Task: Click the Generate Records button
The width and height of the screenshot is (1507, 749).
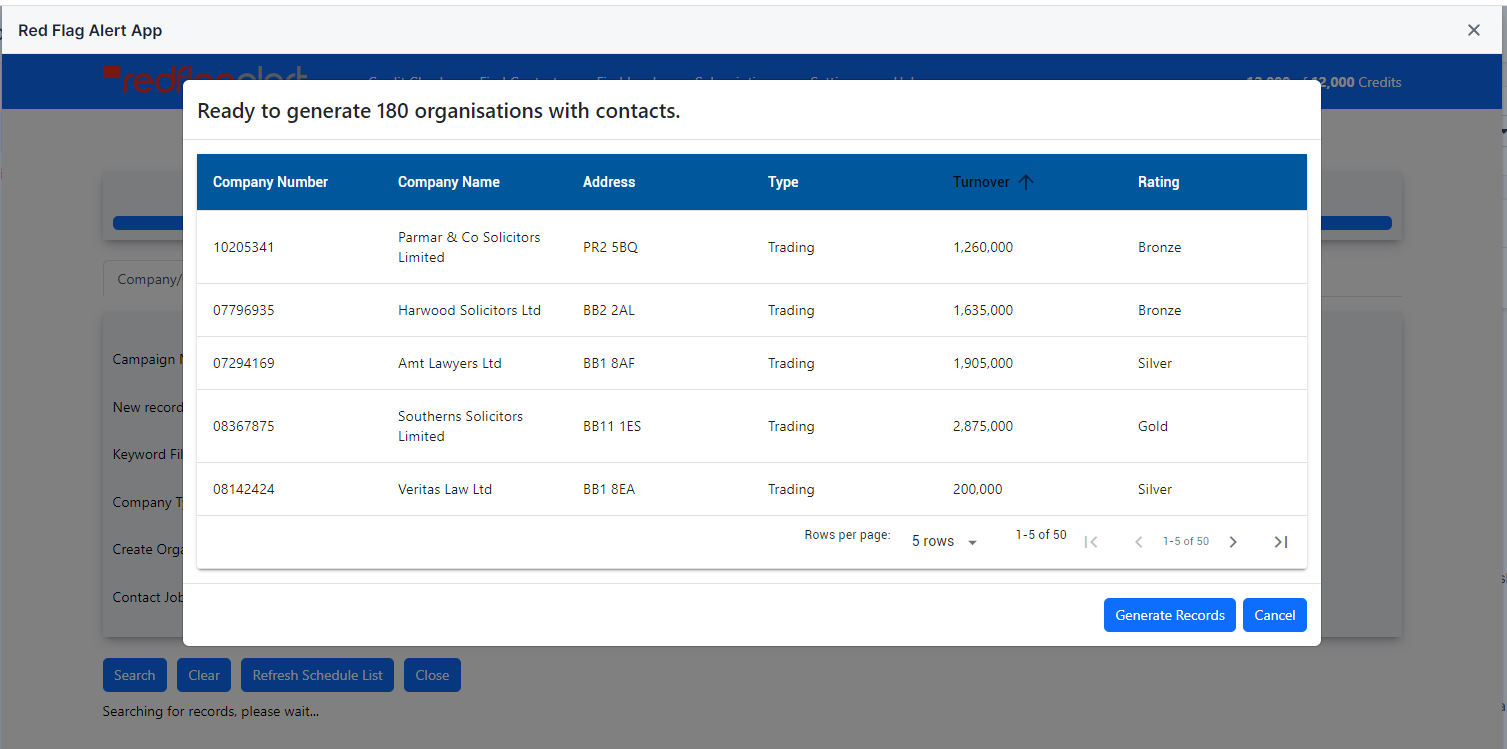Action: pyautogui.click(x=1170, y=615)
